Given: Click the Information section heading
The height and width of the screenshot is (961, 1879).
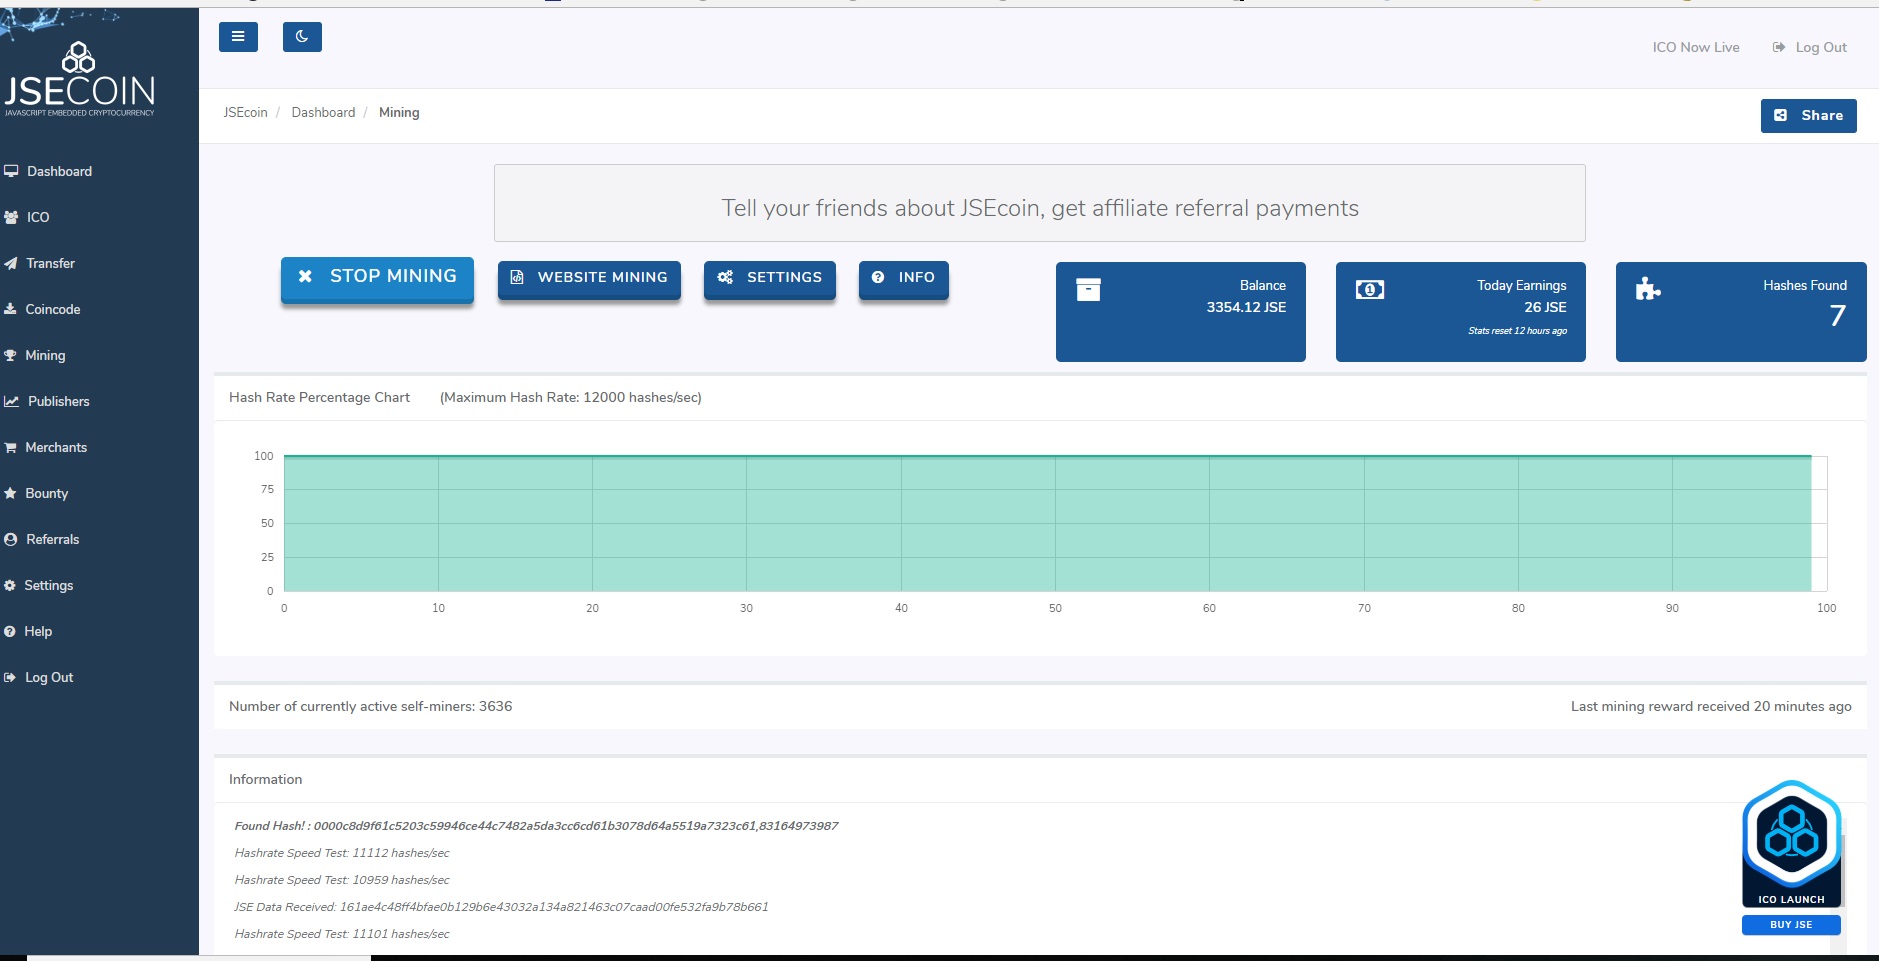Looking at the screenshot, I should point(265,779).
